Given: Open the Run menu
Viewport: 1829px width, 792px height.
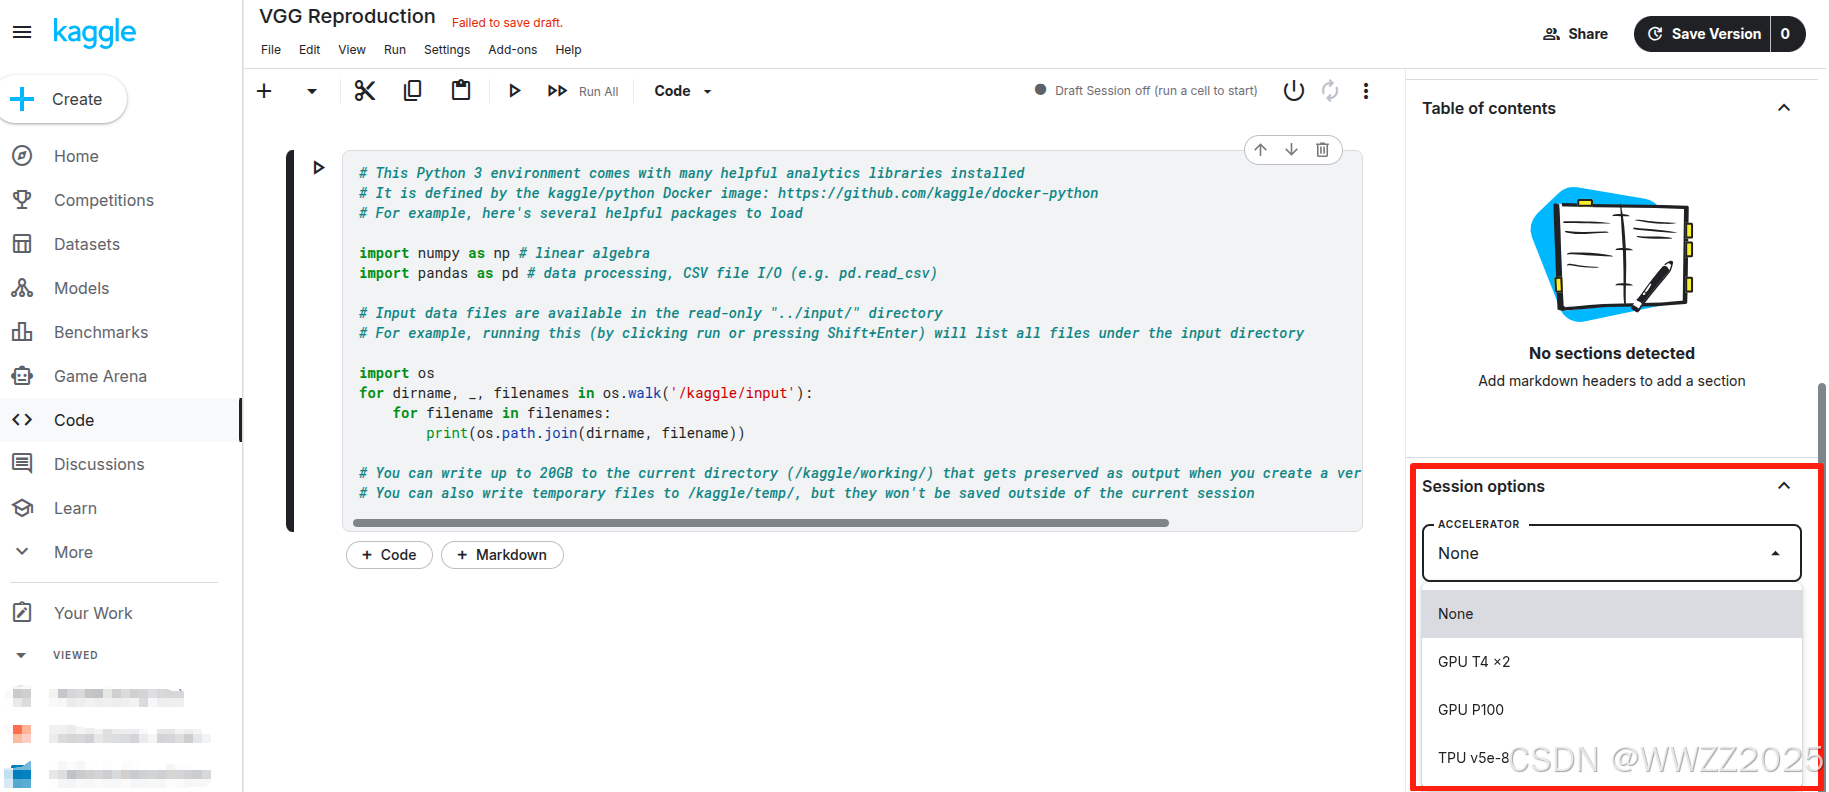Looking at the screenshot, I should click(x=395, y=50).
